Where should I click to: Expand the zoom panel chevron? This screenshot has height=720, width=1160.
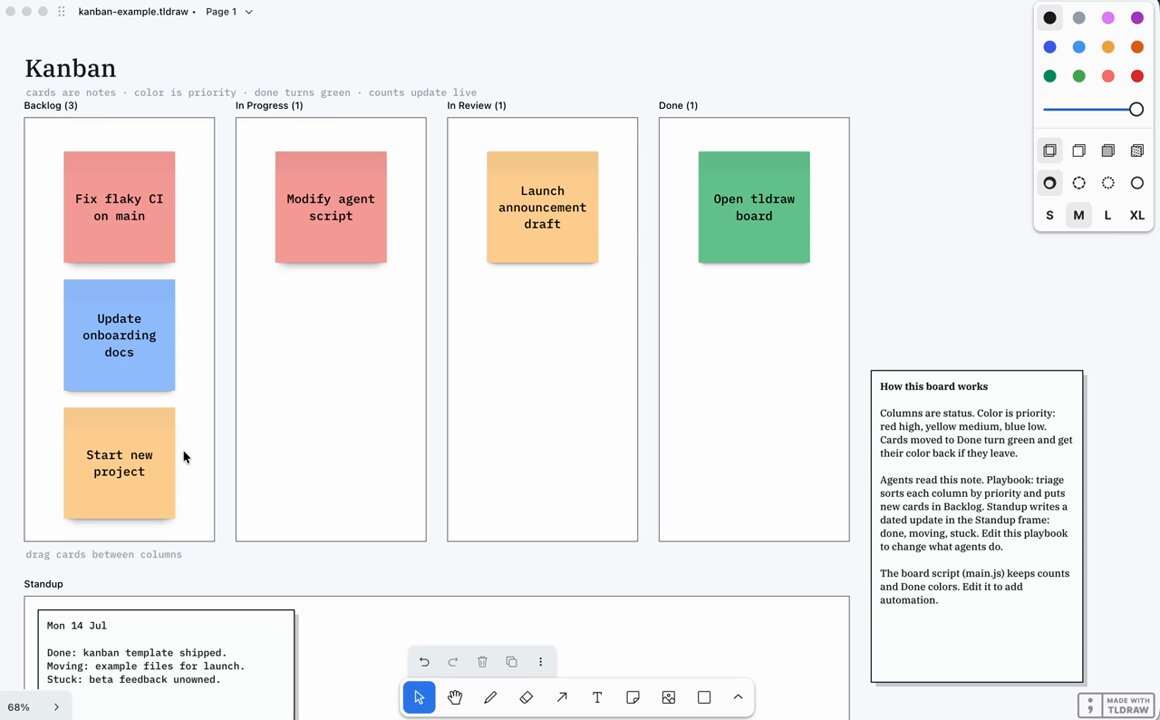coord(56,707)
